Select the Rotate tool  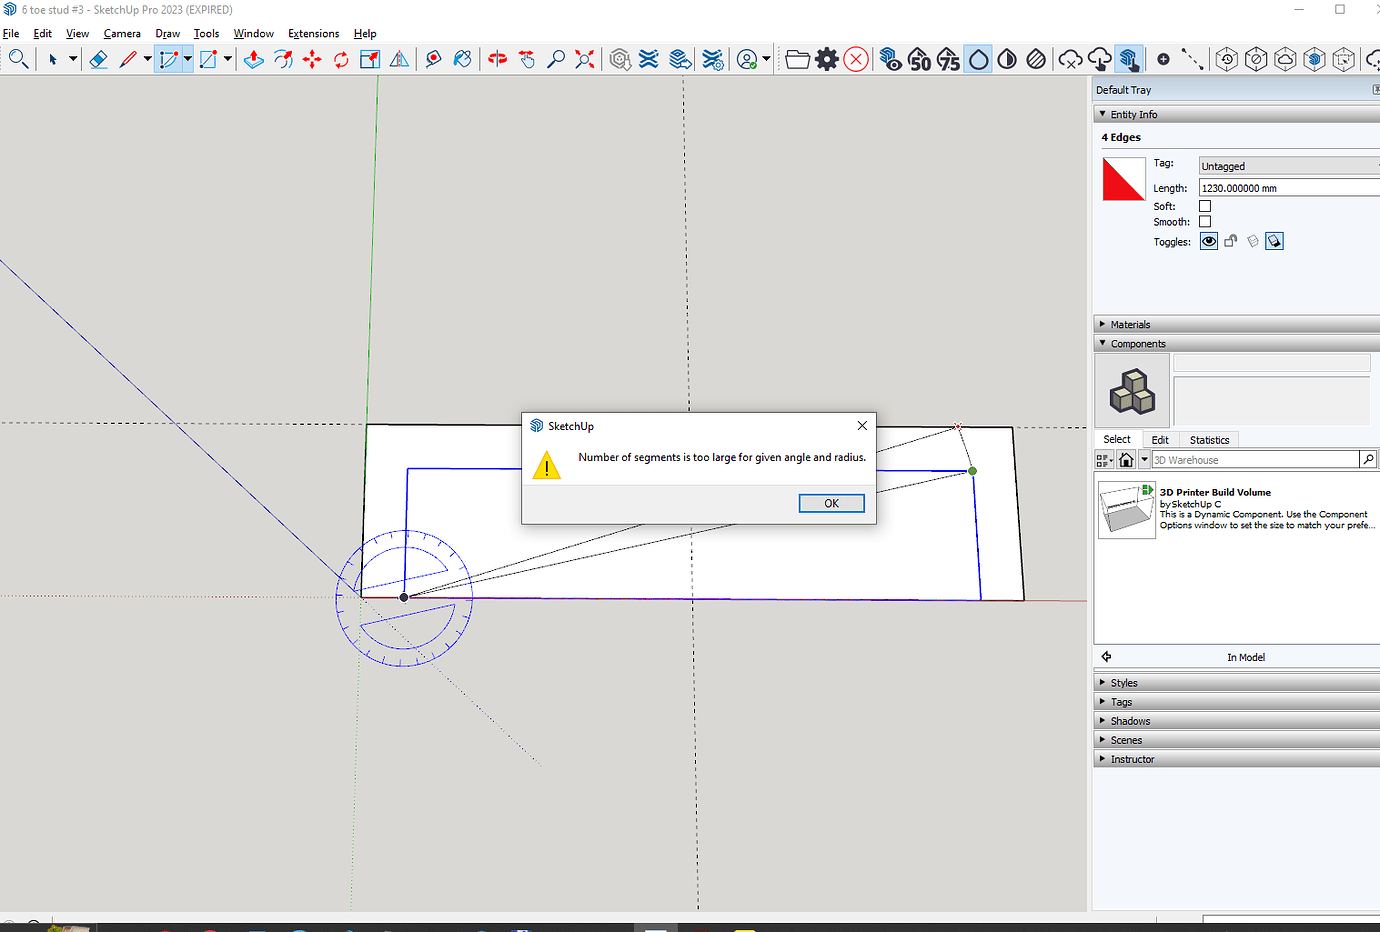pyautogui.click(x=339, y=59)
